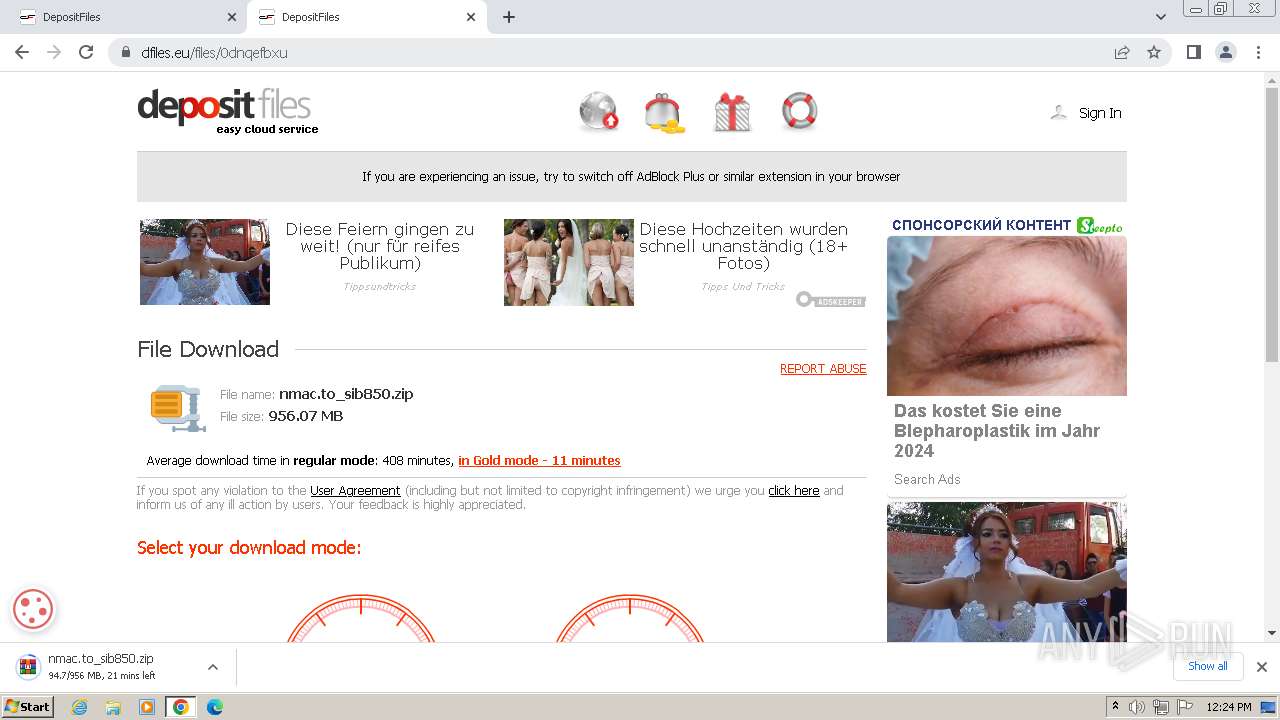The image size is (1280, 720).
Task: Click the Search Ads label
Action: (x=927, y=480)
